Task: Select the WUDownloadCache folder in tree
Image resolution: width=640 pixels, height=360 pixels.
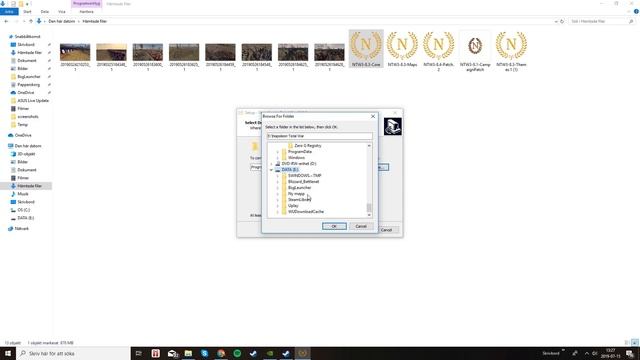Action: point(306,212)
